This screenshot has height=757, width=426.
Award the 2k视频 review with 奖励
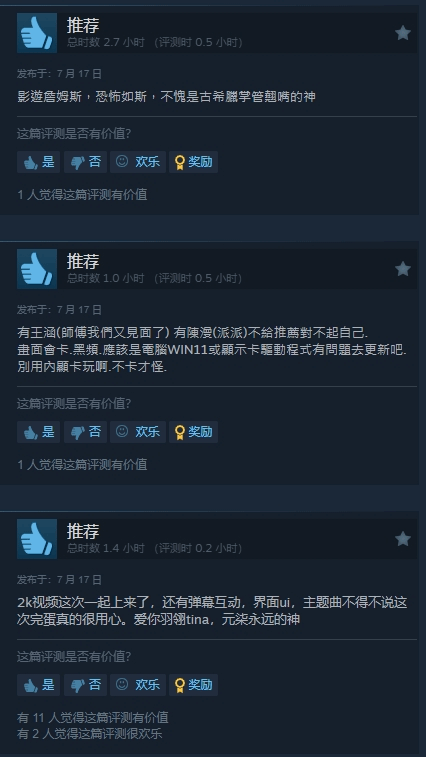(x=193, y=685)
